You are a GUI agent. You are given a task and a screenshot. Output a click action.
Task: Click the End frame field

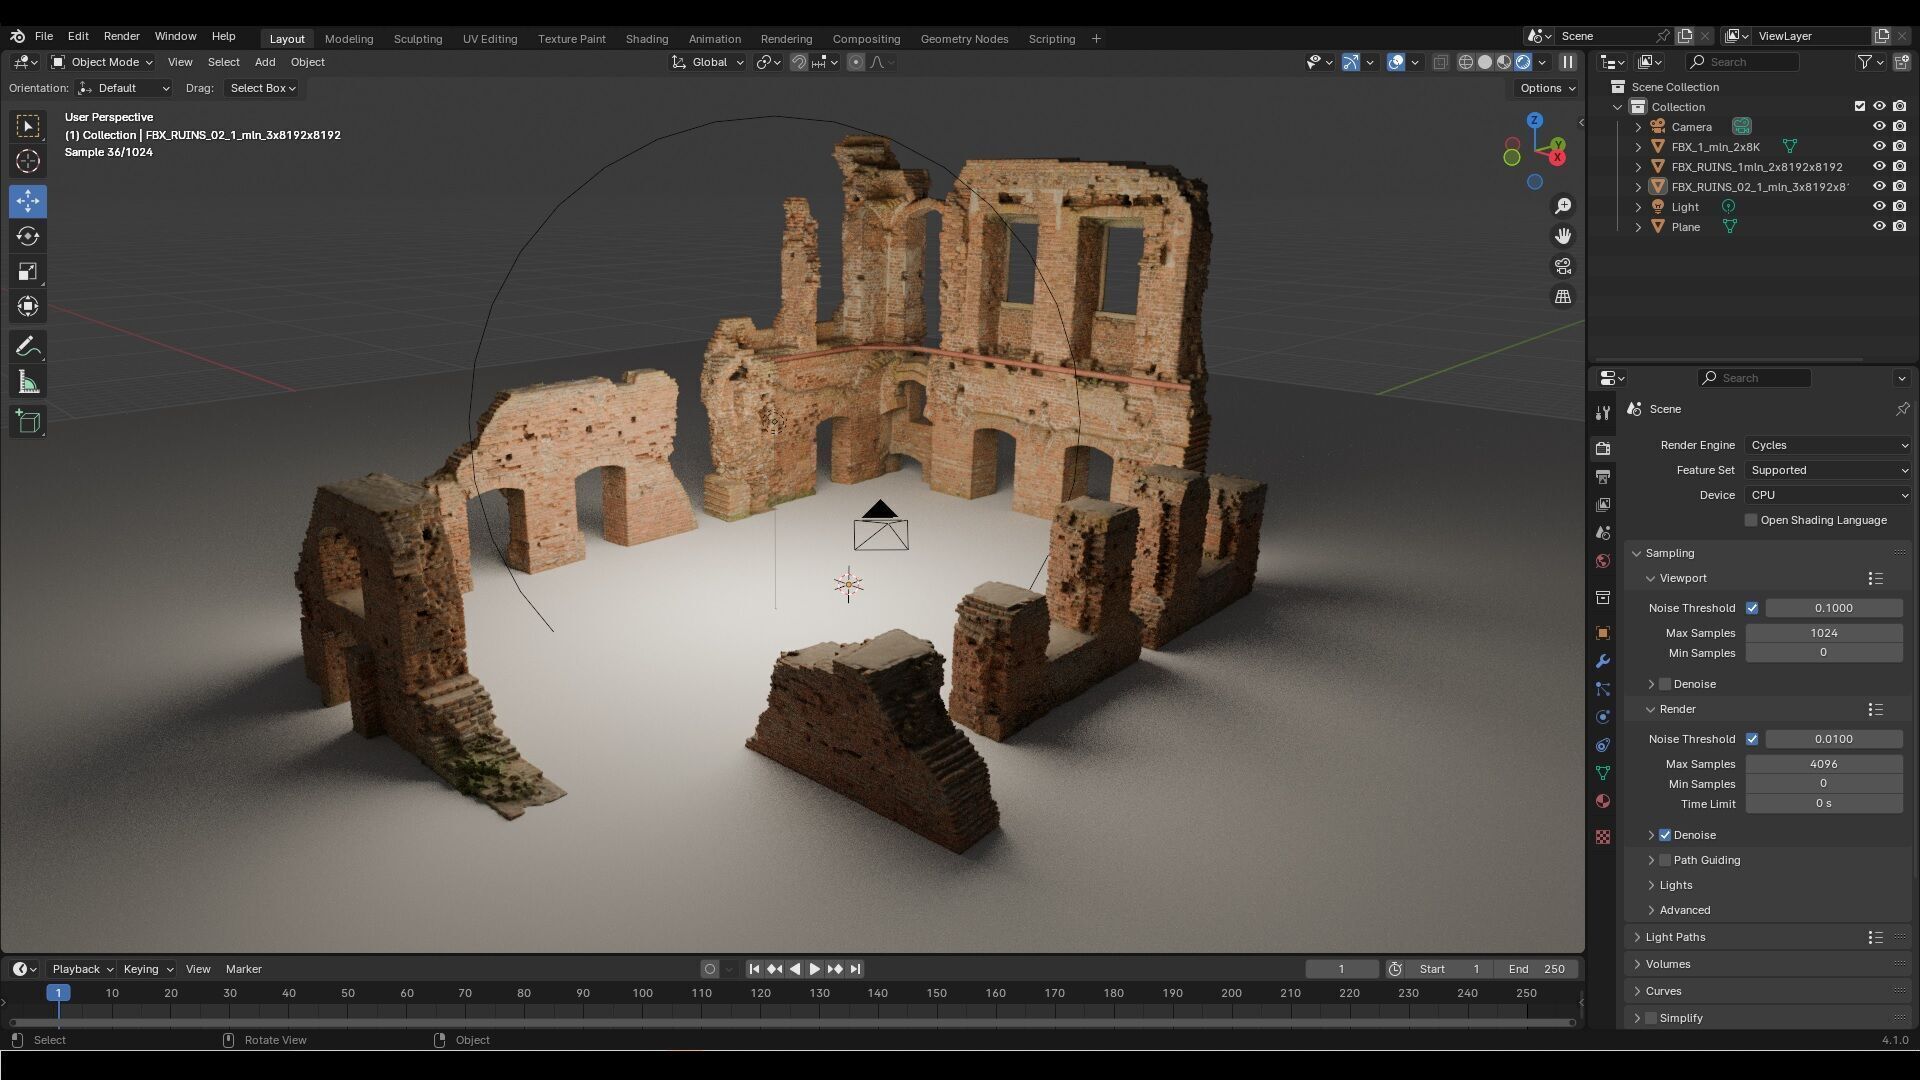(1536, 969)
